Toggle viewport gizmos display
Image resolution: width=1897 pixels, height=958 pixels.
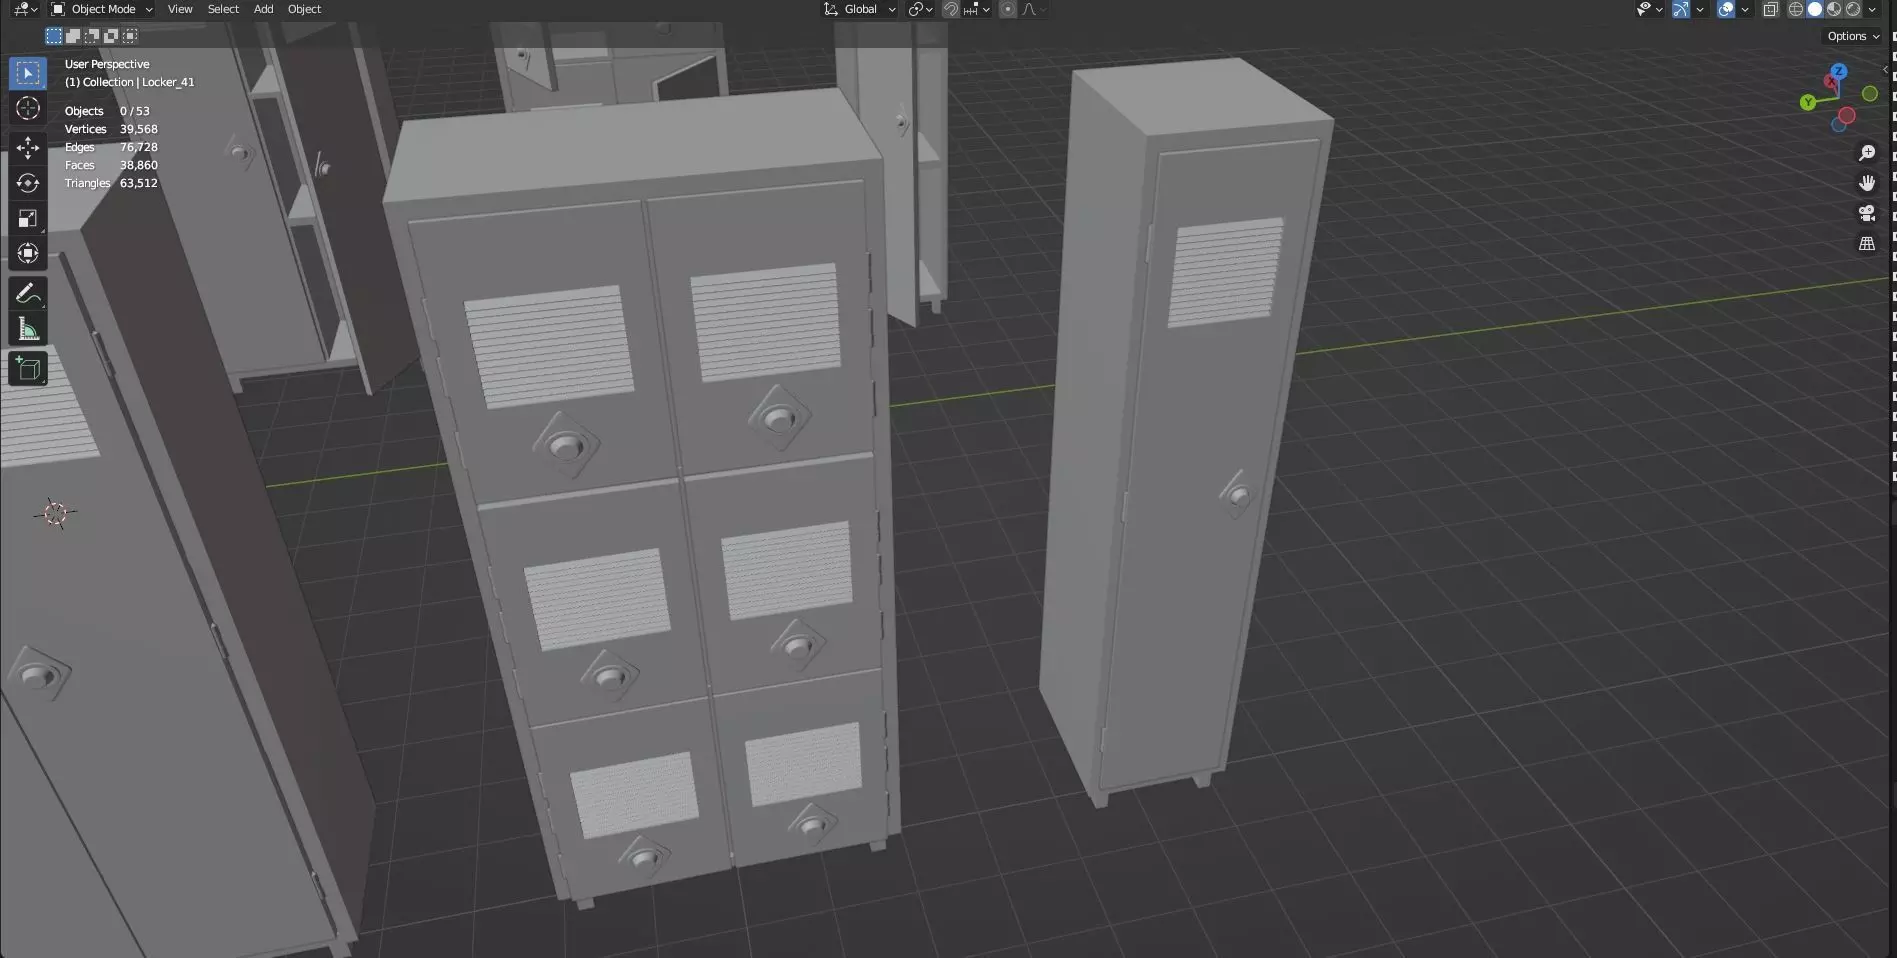pos(1681,9)
